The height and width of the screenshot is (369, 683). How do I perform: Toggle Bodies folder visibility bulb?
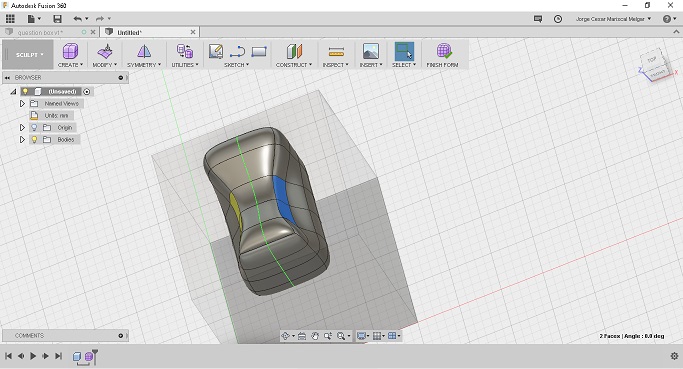tap(34, 139)
